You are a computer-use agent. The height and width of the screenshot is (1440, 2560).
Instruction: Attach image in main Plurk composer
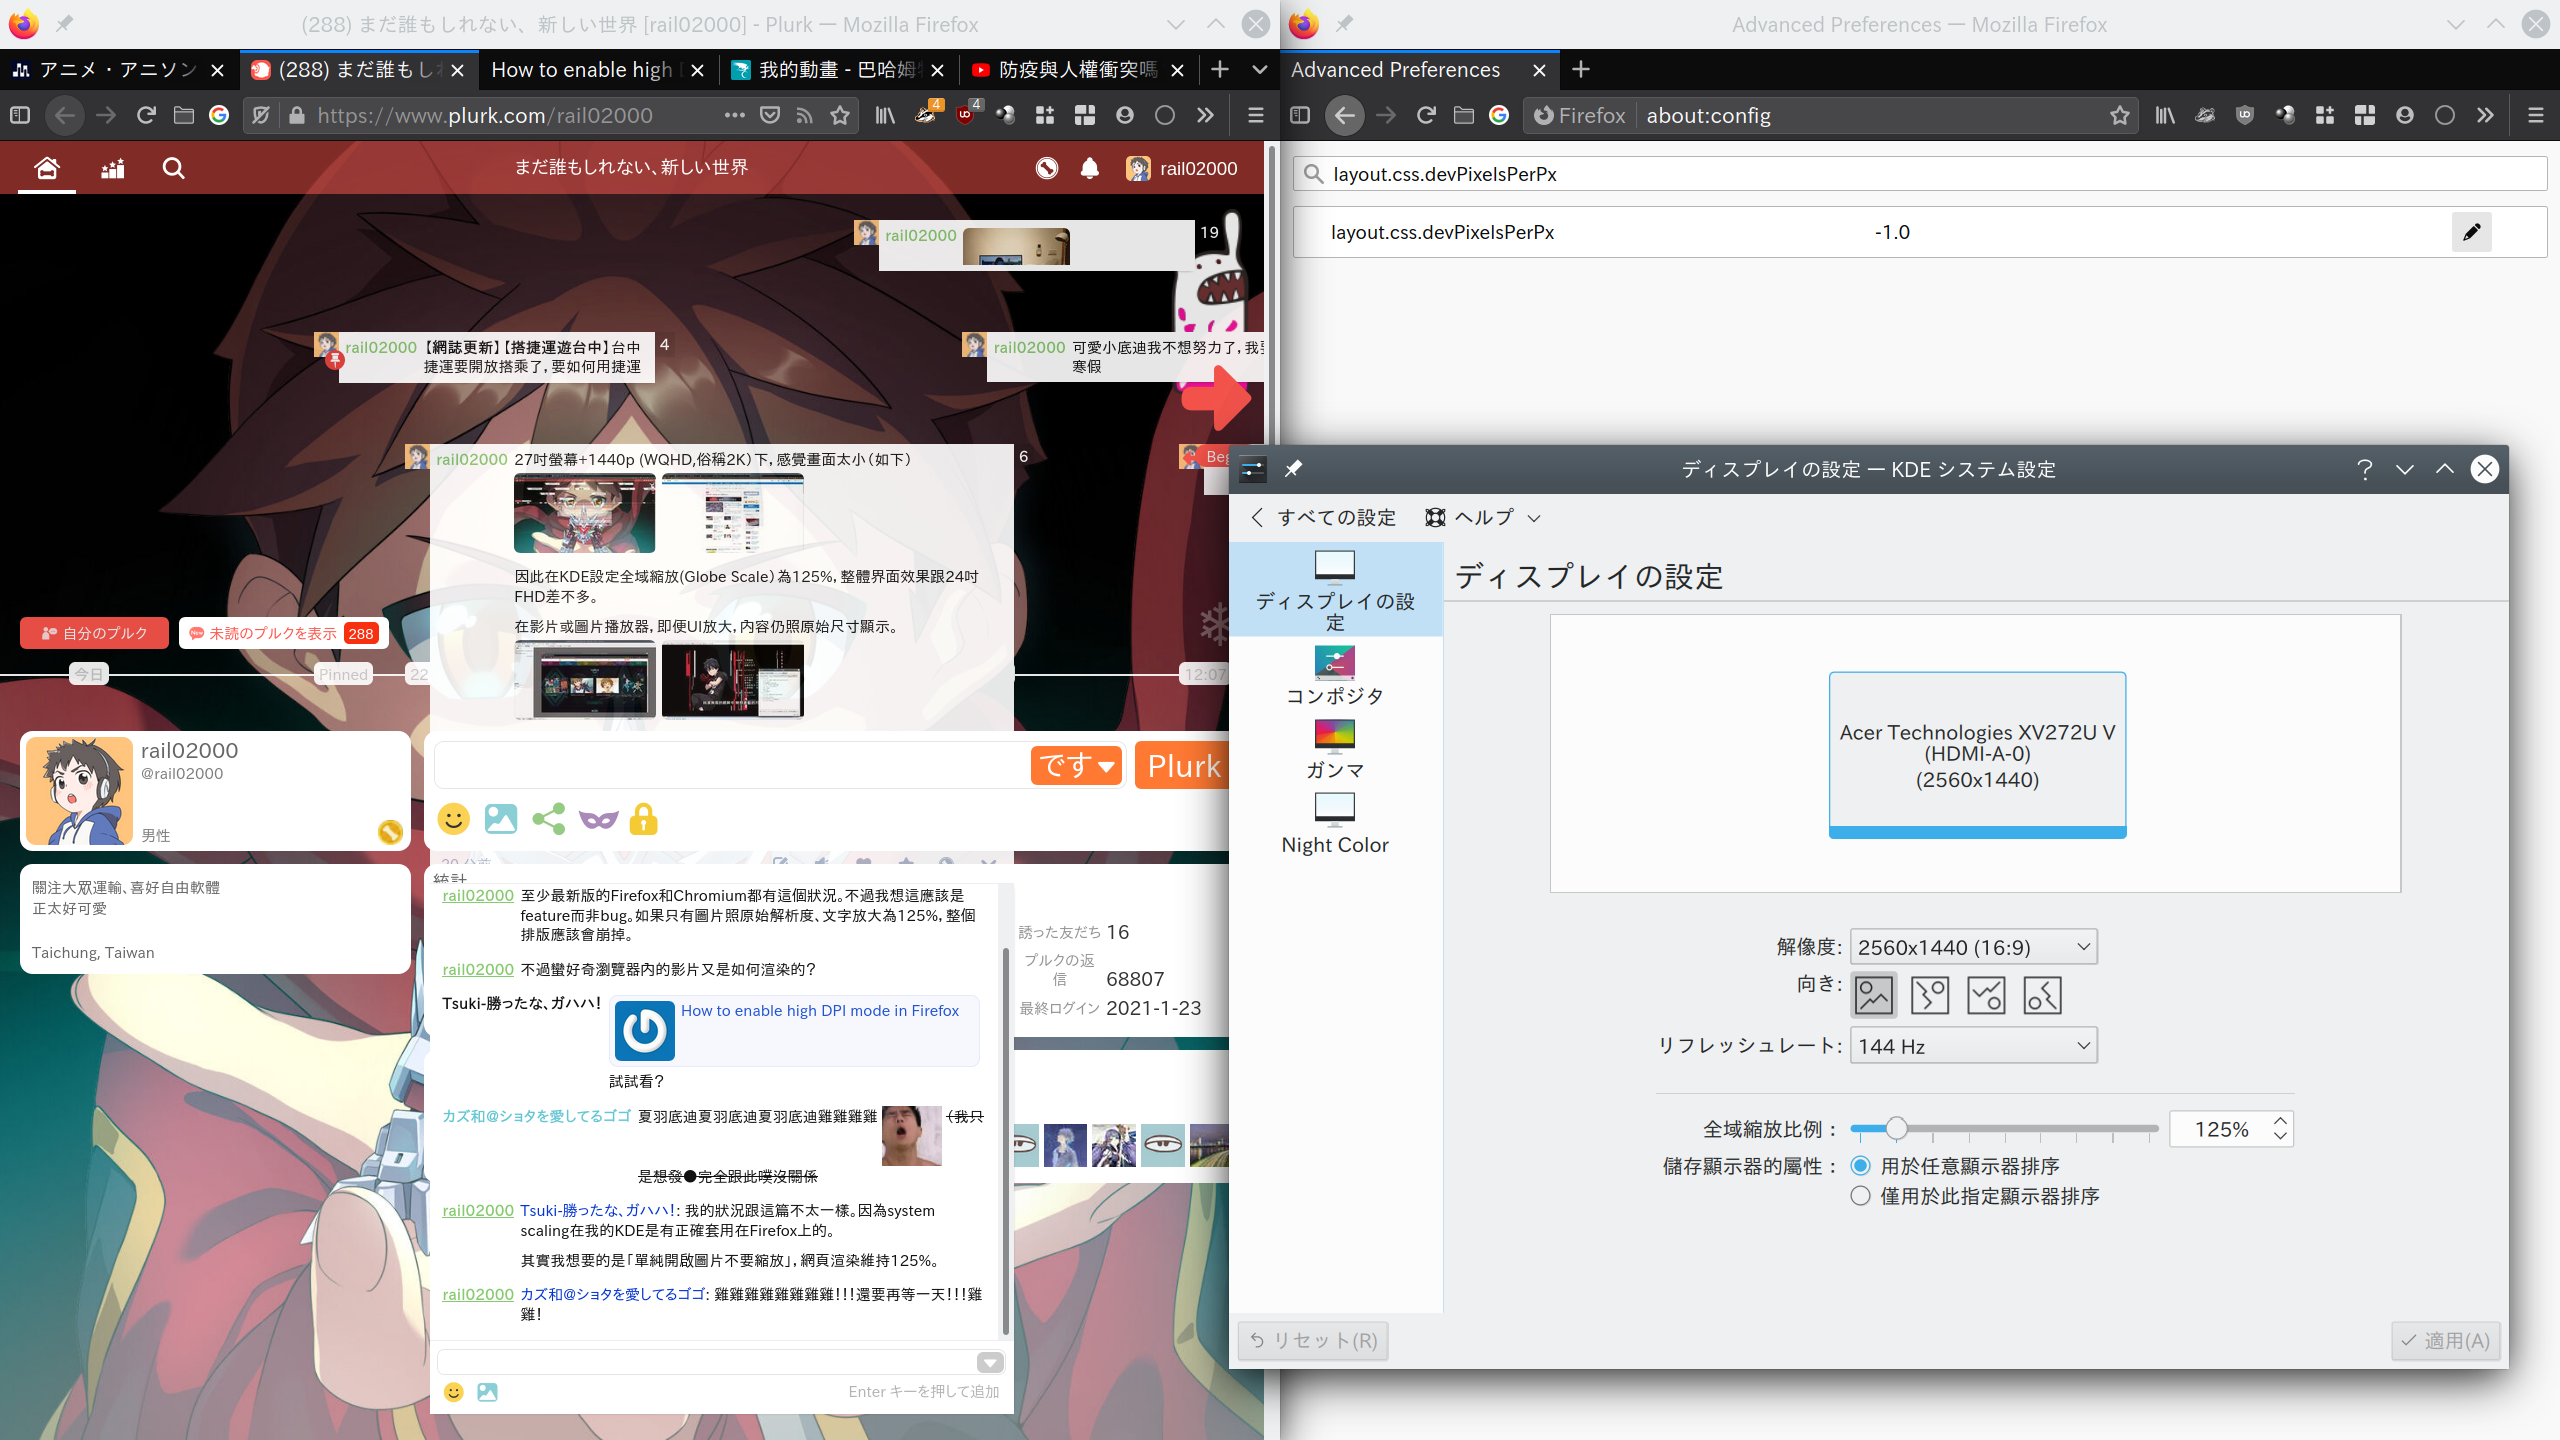501,819
